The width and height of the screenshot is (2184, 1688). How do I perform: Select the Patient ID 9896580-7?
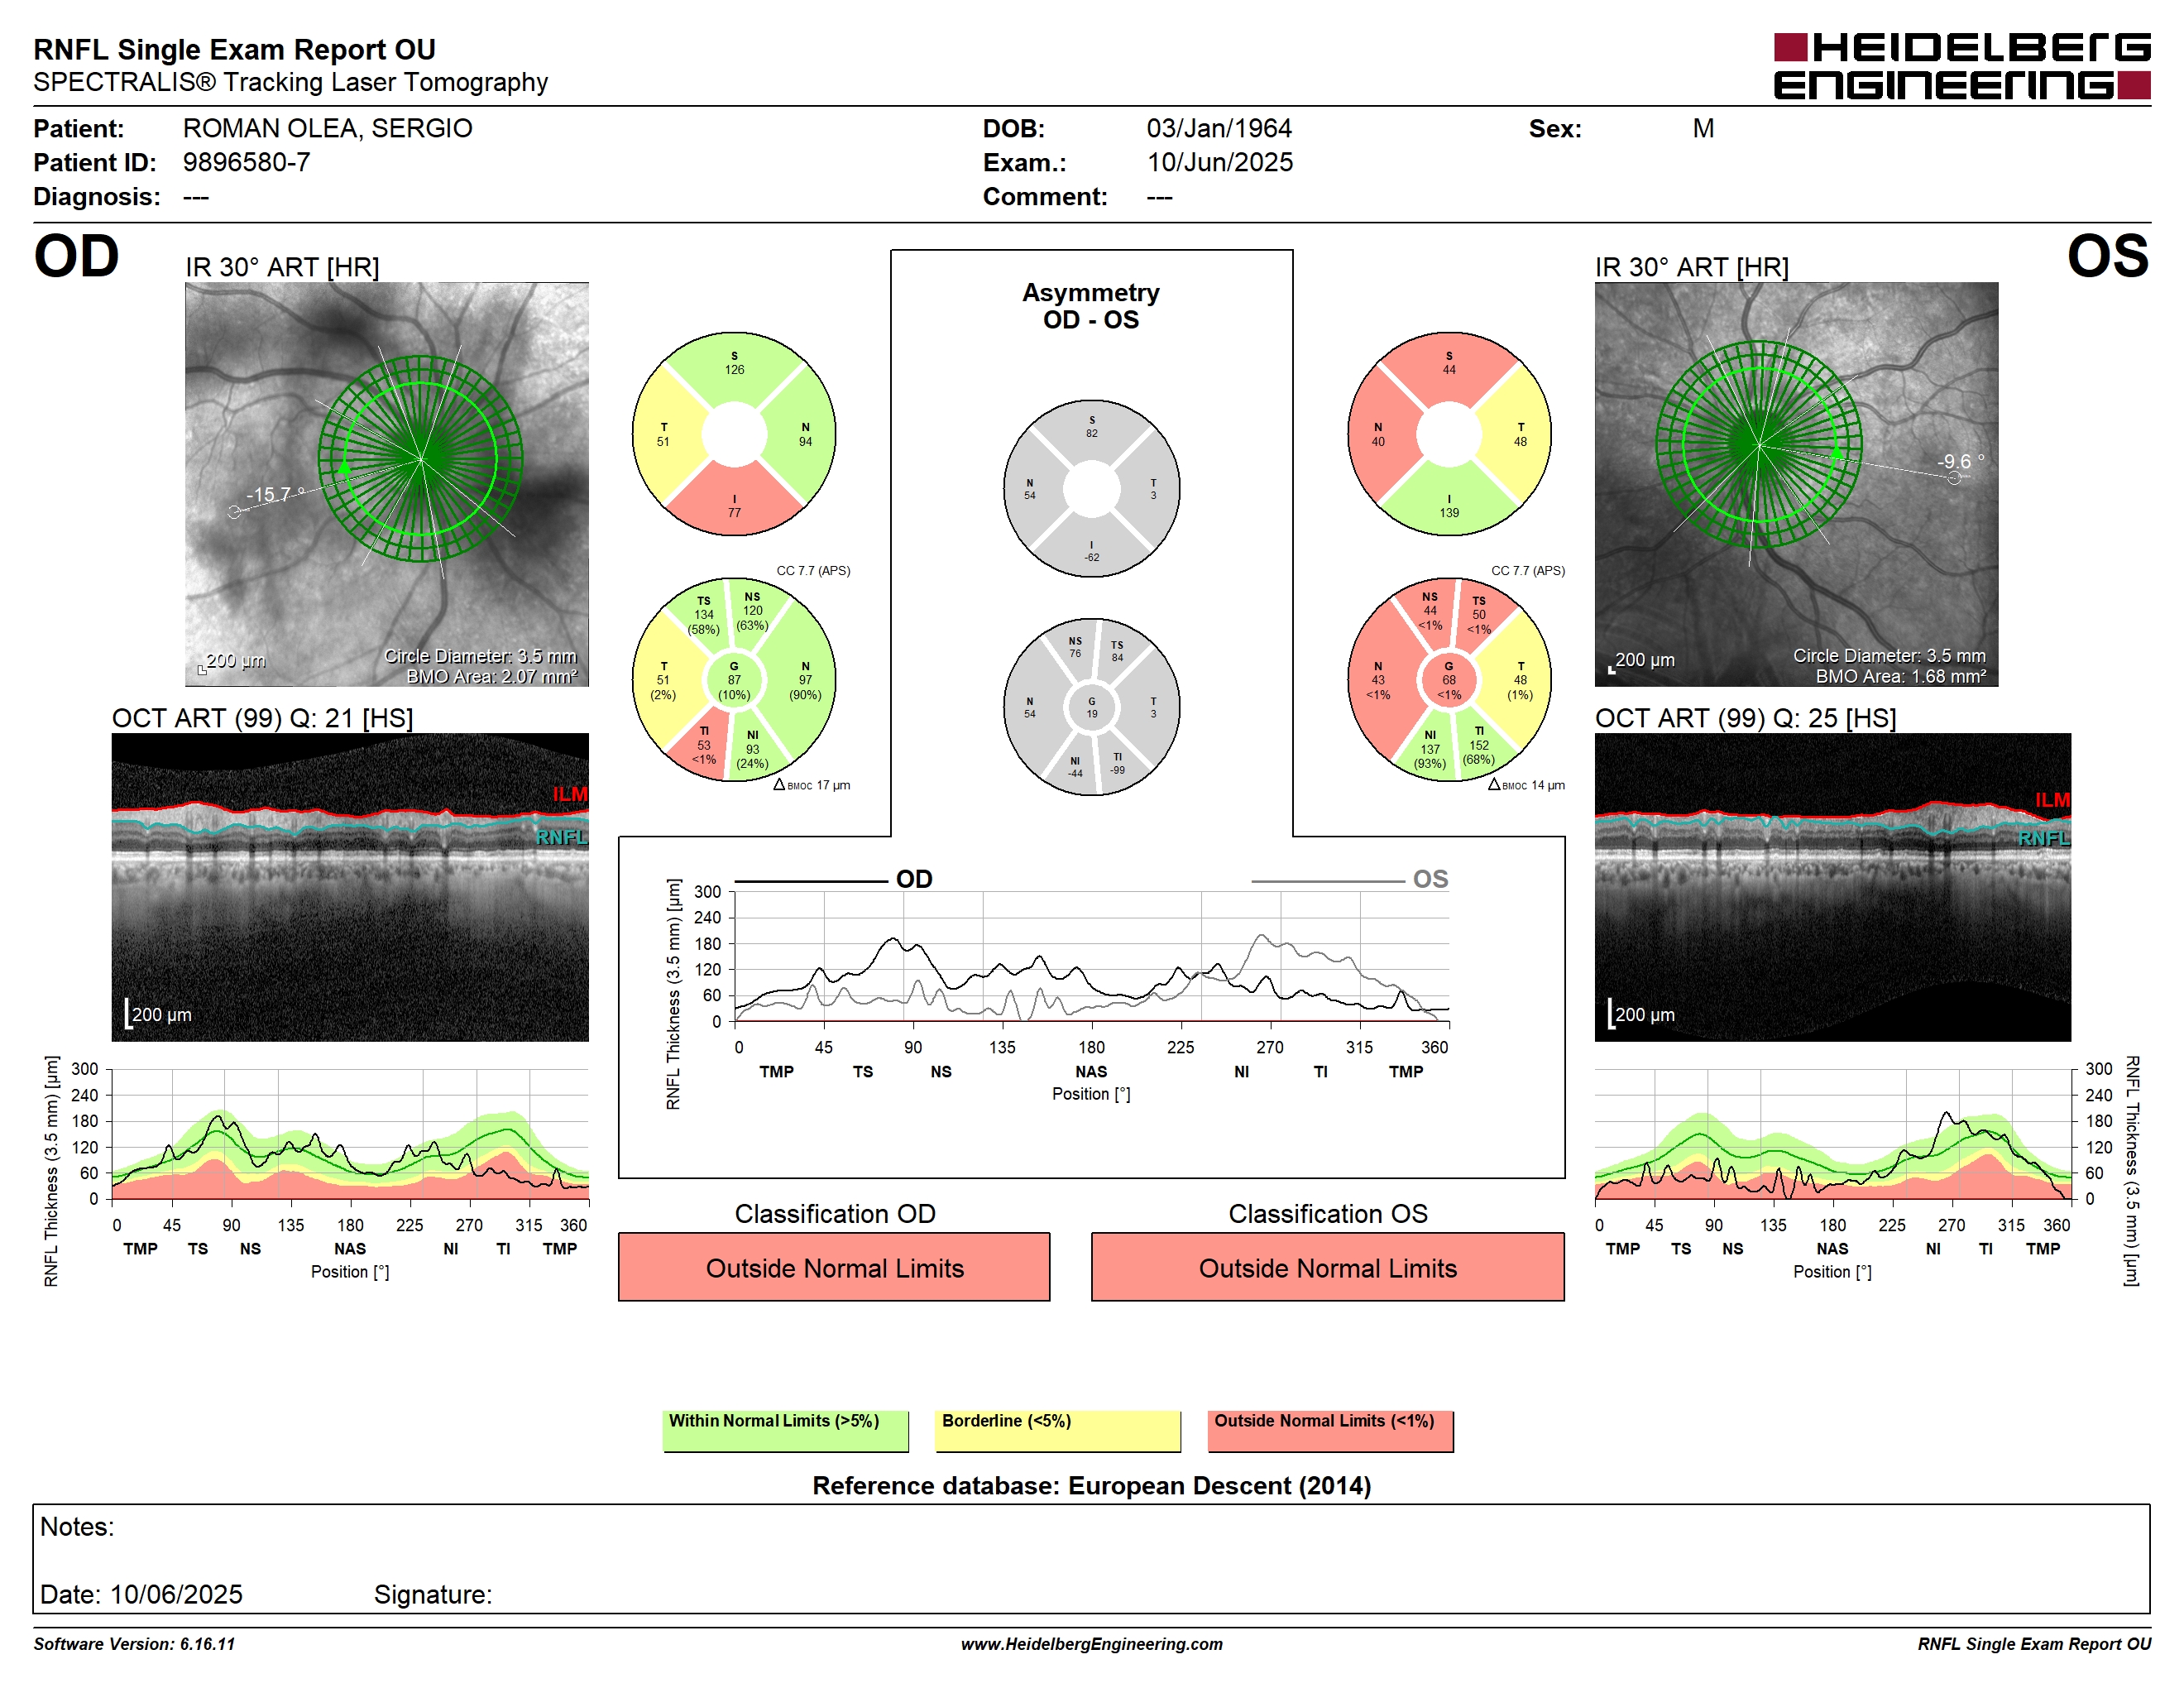click(x=246, y=162)
